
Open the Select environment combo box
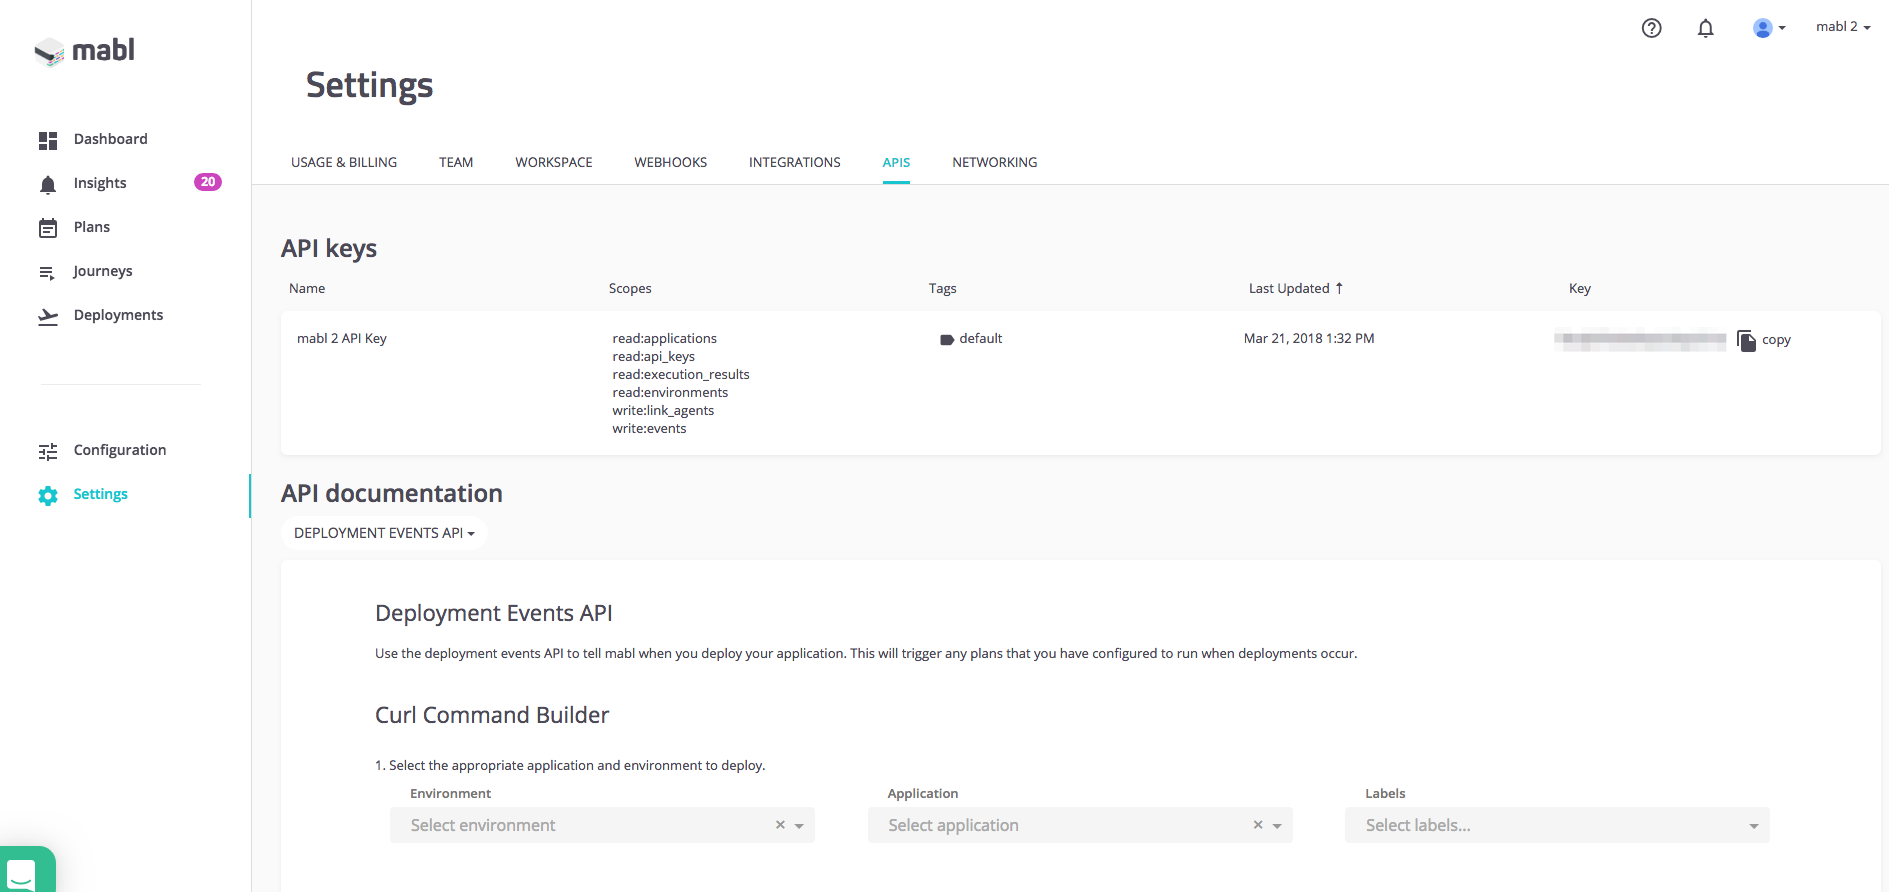(x=602, y=825)
